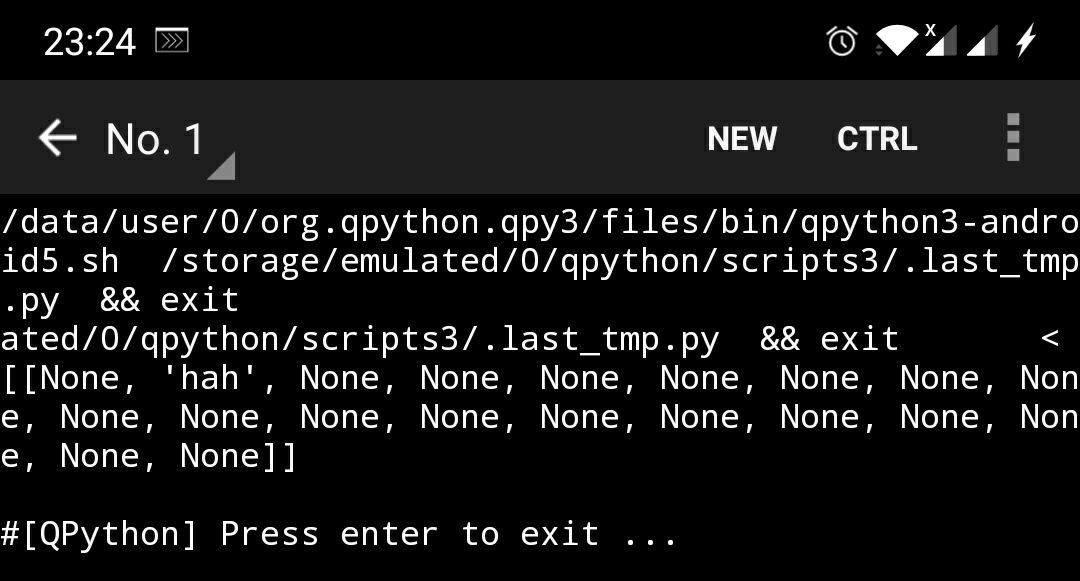Click the /data/user/0/org.qpython.qpy3 path line
Viewport: 1080px width, 581px height.
pos(540,222)
